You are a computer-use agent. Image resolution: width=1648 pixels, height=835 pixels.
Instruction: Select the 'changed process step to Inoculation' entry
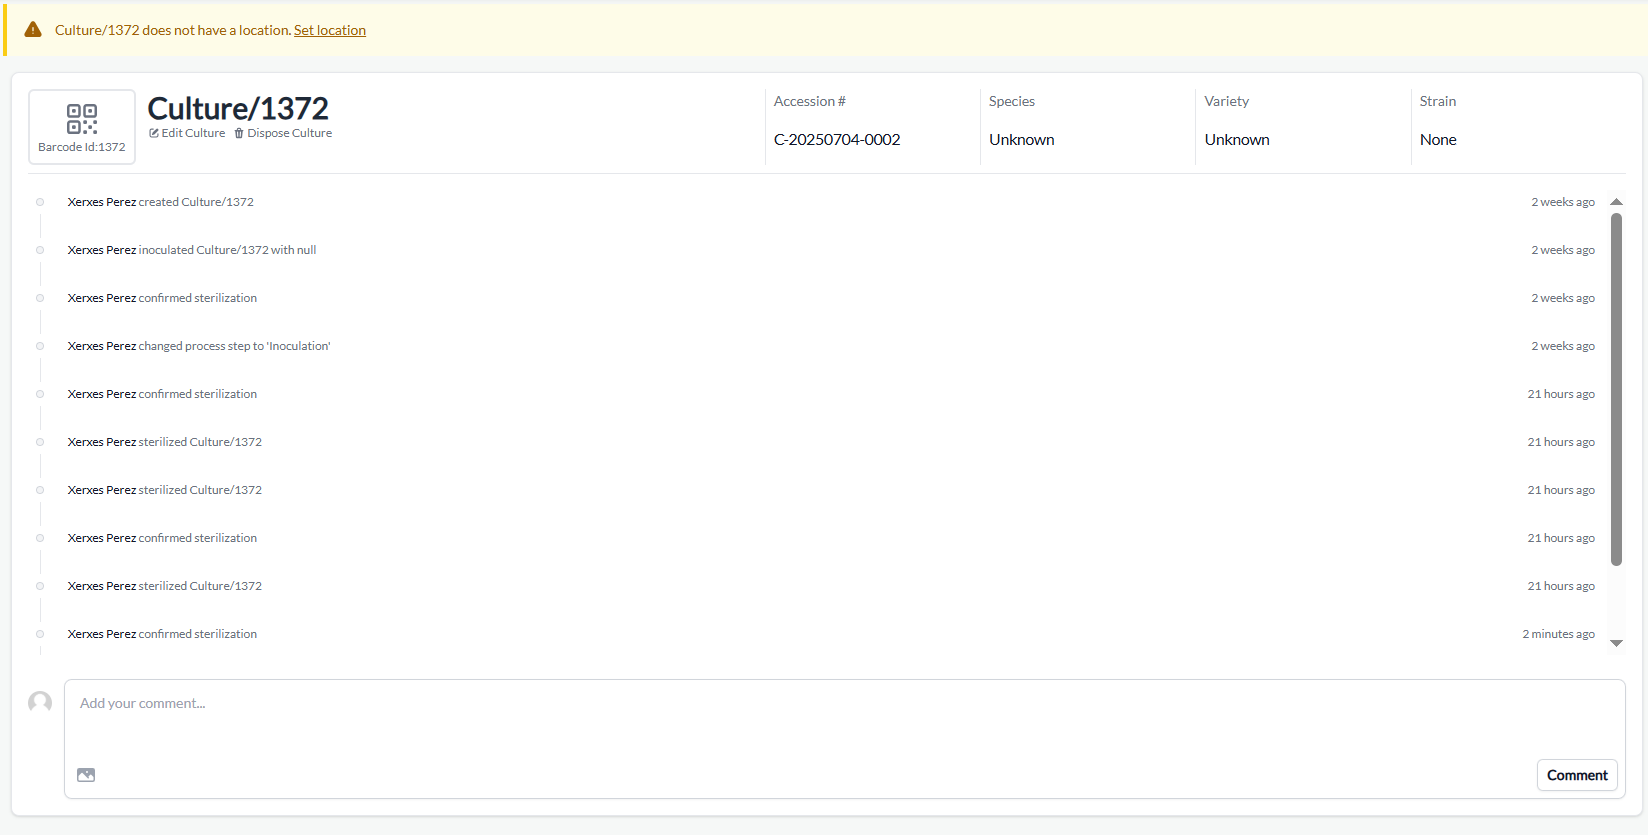(x=199, y=346)
